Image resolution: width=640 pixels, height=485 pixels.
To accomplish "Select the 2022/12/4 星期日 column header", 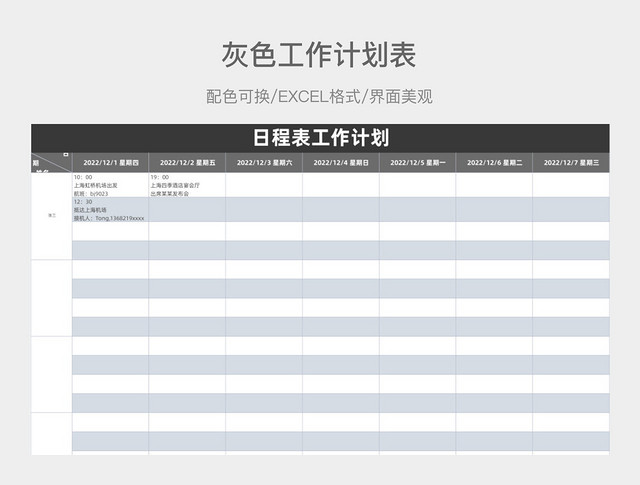I will click(341, 162).
